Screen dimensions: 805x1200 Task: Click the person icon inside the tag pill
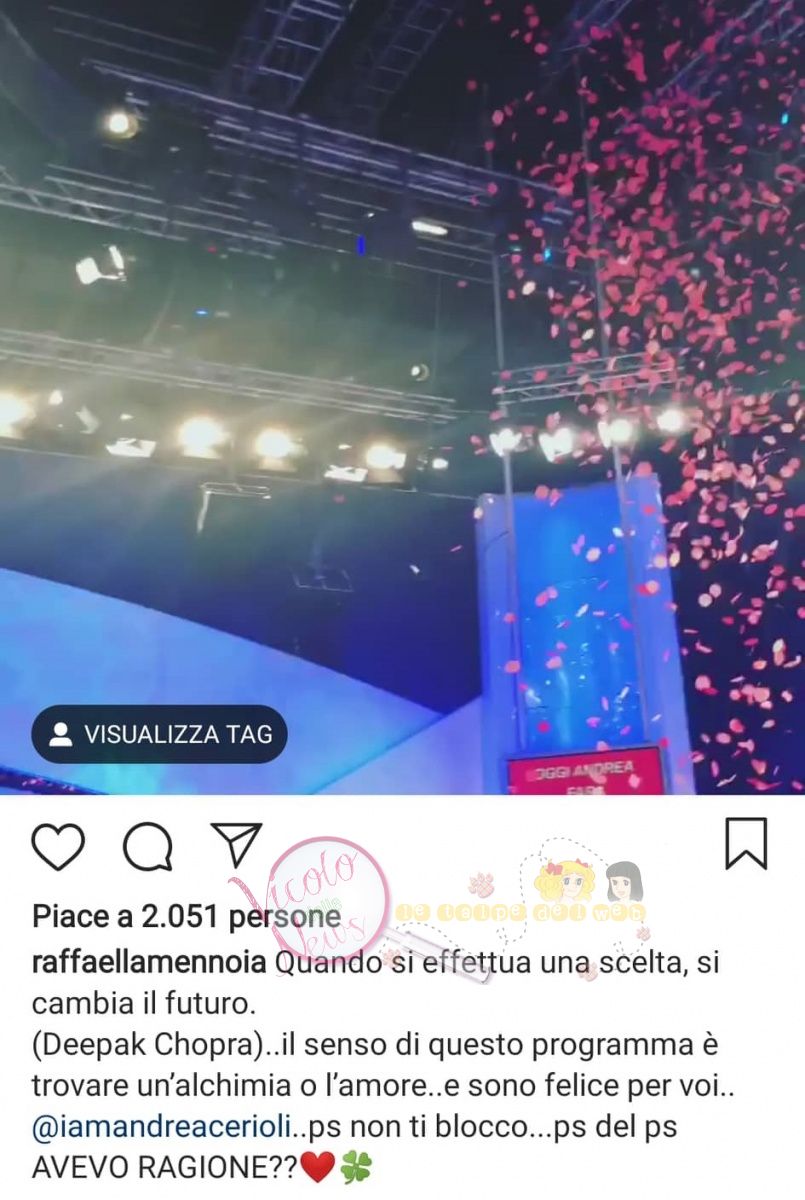[60, 734]
